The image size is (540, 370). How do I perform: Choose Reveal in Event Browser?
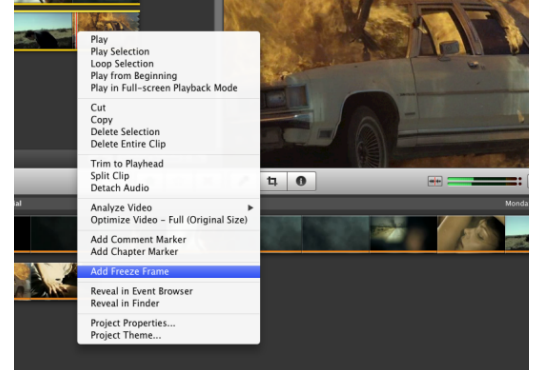[168, 291]
